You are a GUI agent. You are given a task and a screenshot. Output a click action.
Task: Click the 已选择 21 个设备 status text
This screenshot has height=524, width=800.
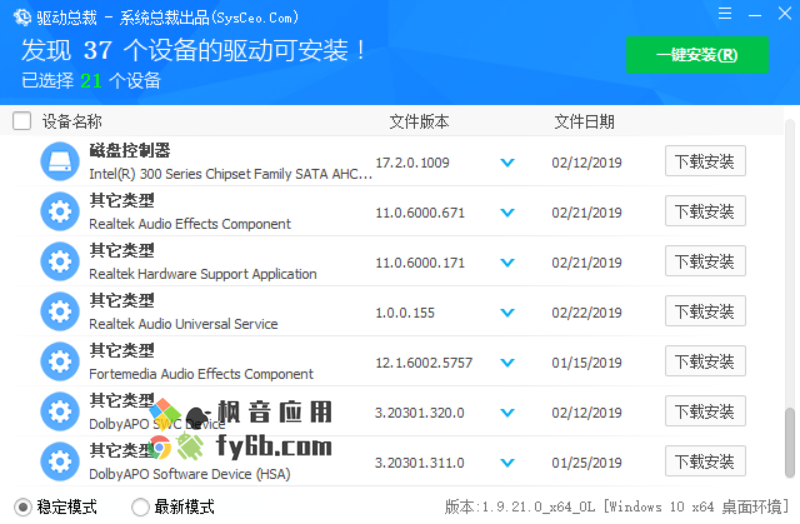91,81
